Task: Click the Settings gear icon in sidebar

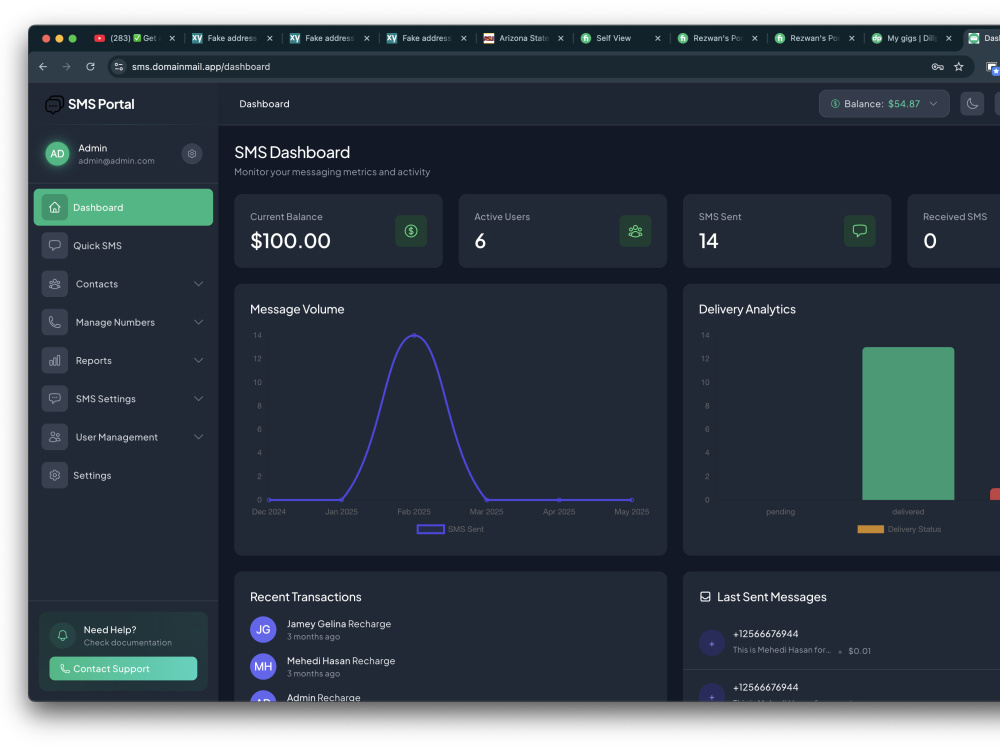Action: [55, 475]
